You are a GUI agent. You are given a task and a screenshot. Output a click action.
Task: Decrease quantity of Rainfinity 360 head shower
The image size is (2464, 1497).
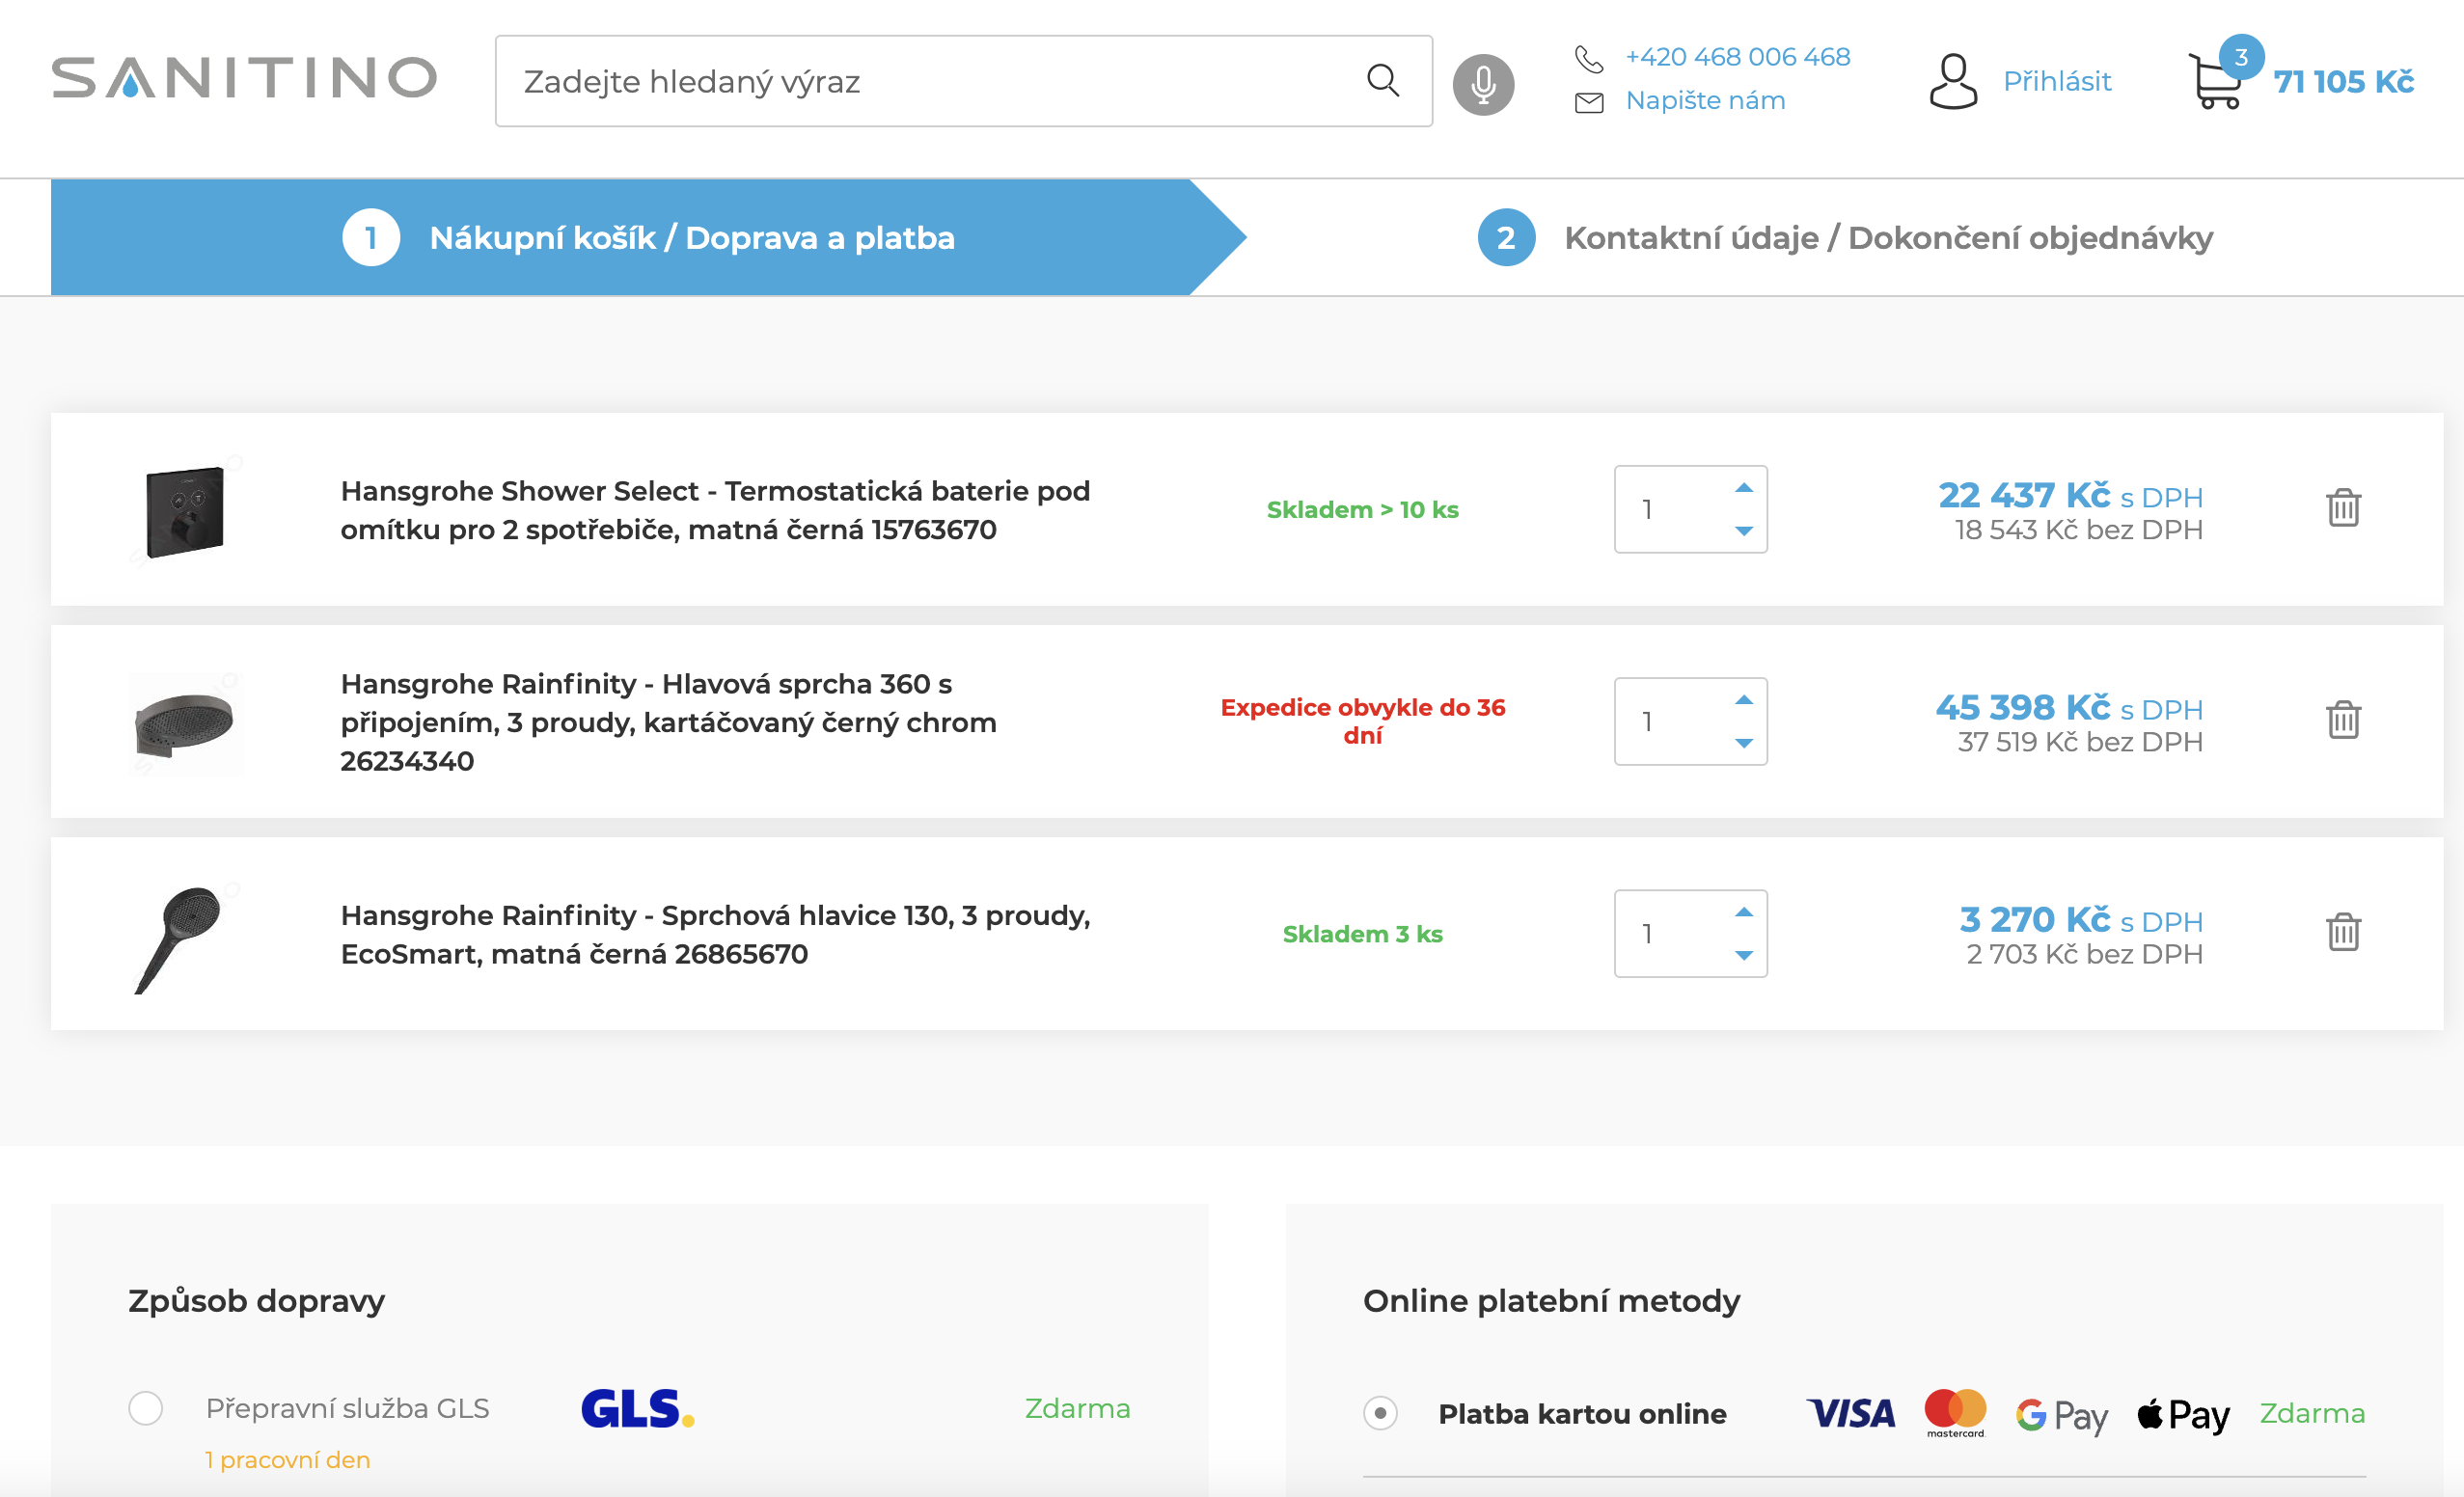[1743, 743]
